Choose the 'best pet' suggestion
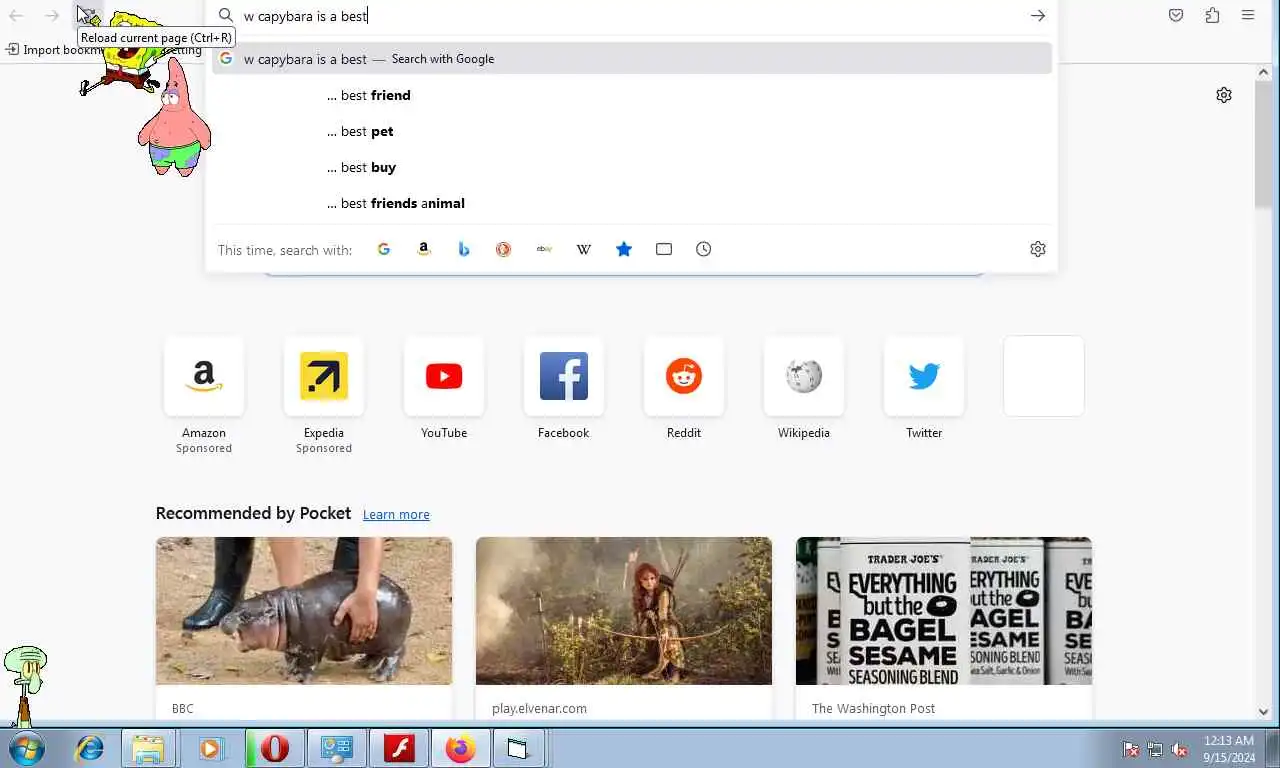Screen dimensions: 1280x768 [x=632, y=131]
